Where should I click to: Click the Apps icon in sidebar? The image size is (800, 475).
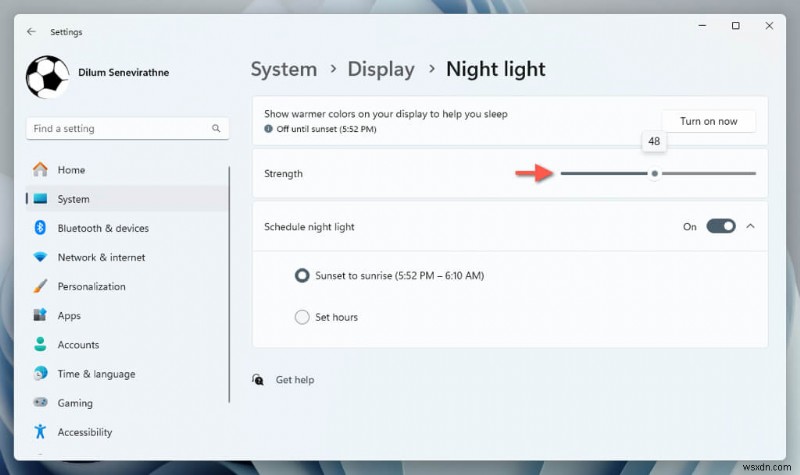[40, 315]
